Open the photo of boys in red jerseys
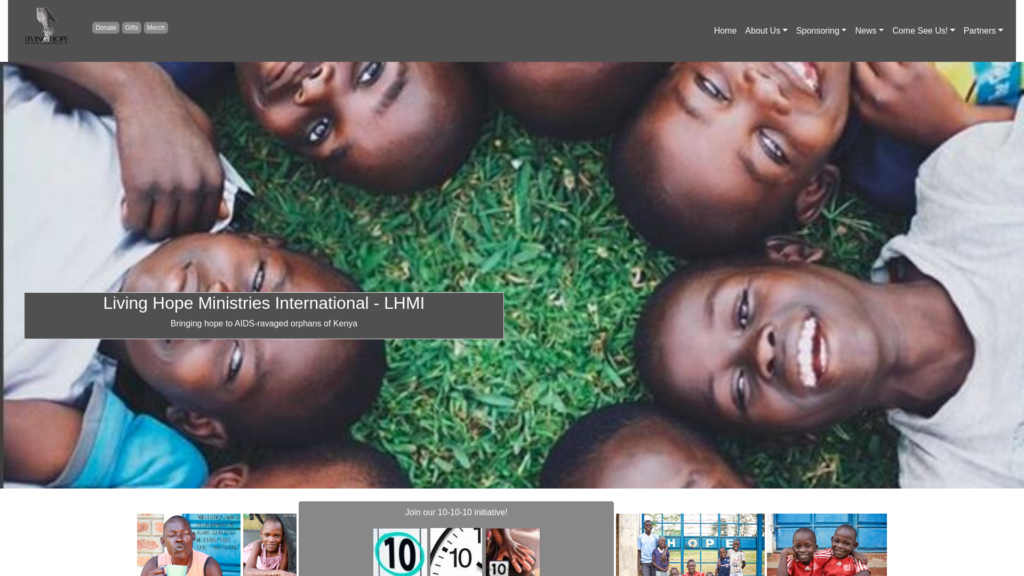 (x=827, y=545)
